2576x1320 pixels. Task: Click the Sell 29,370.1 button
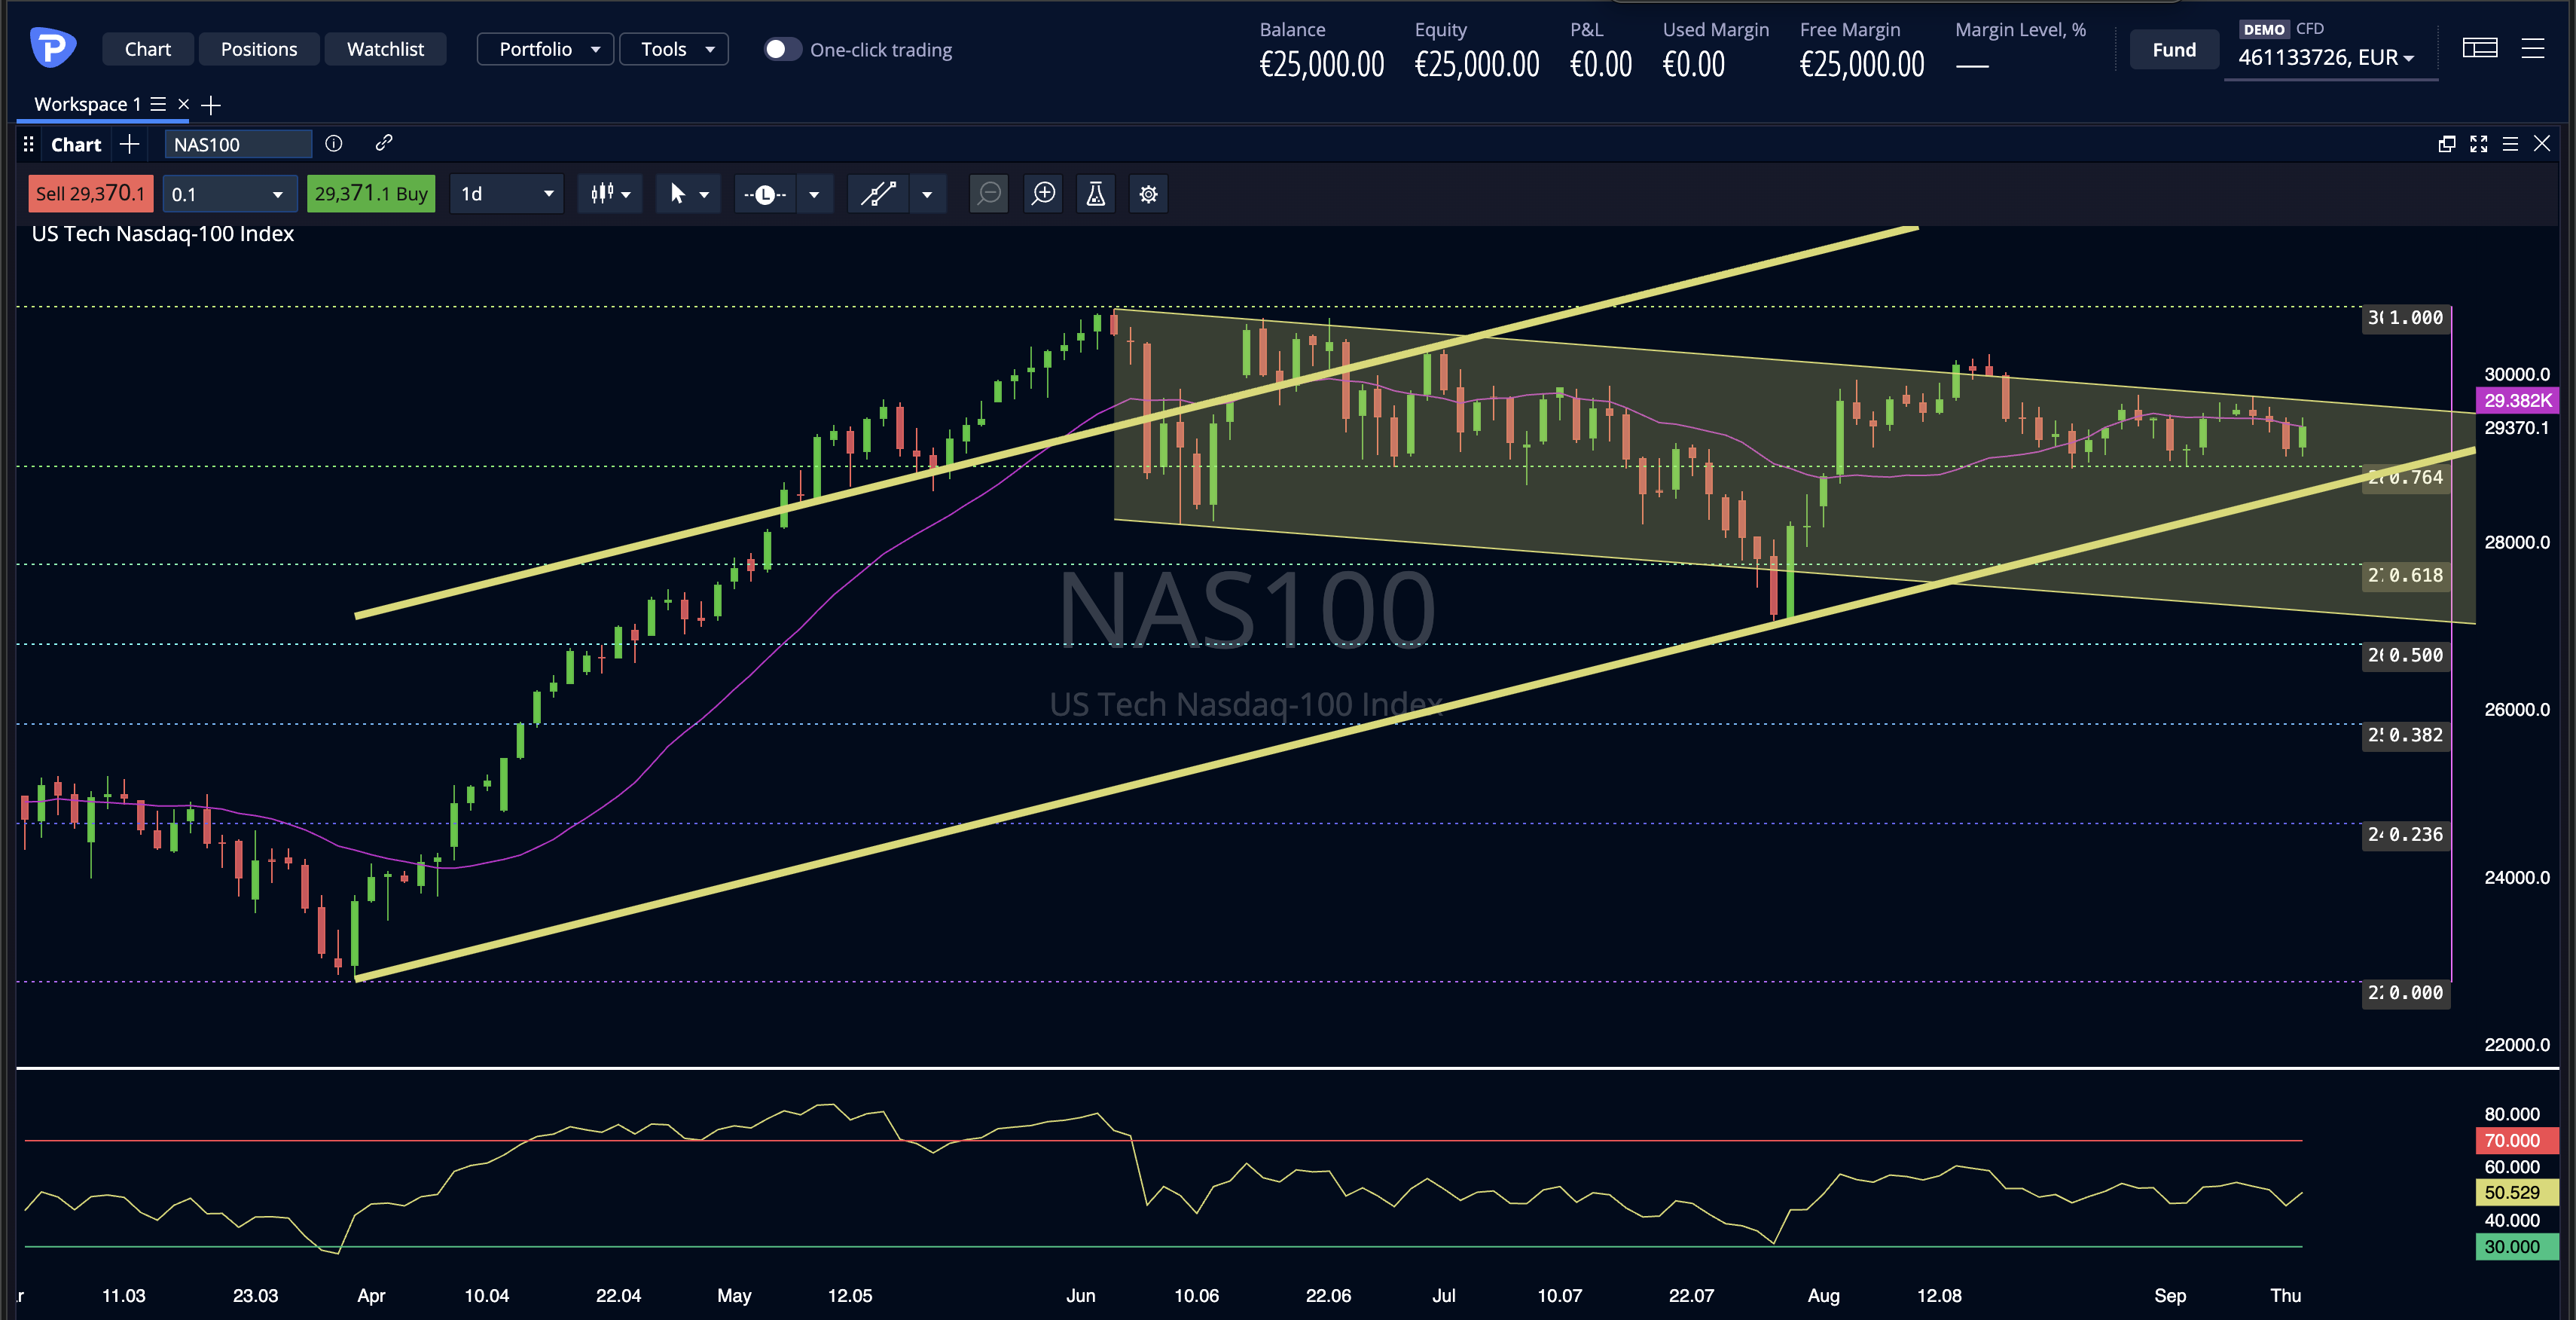click(x=90, y=193)
